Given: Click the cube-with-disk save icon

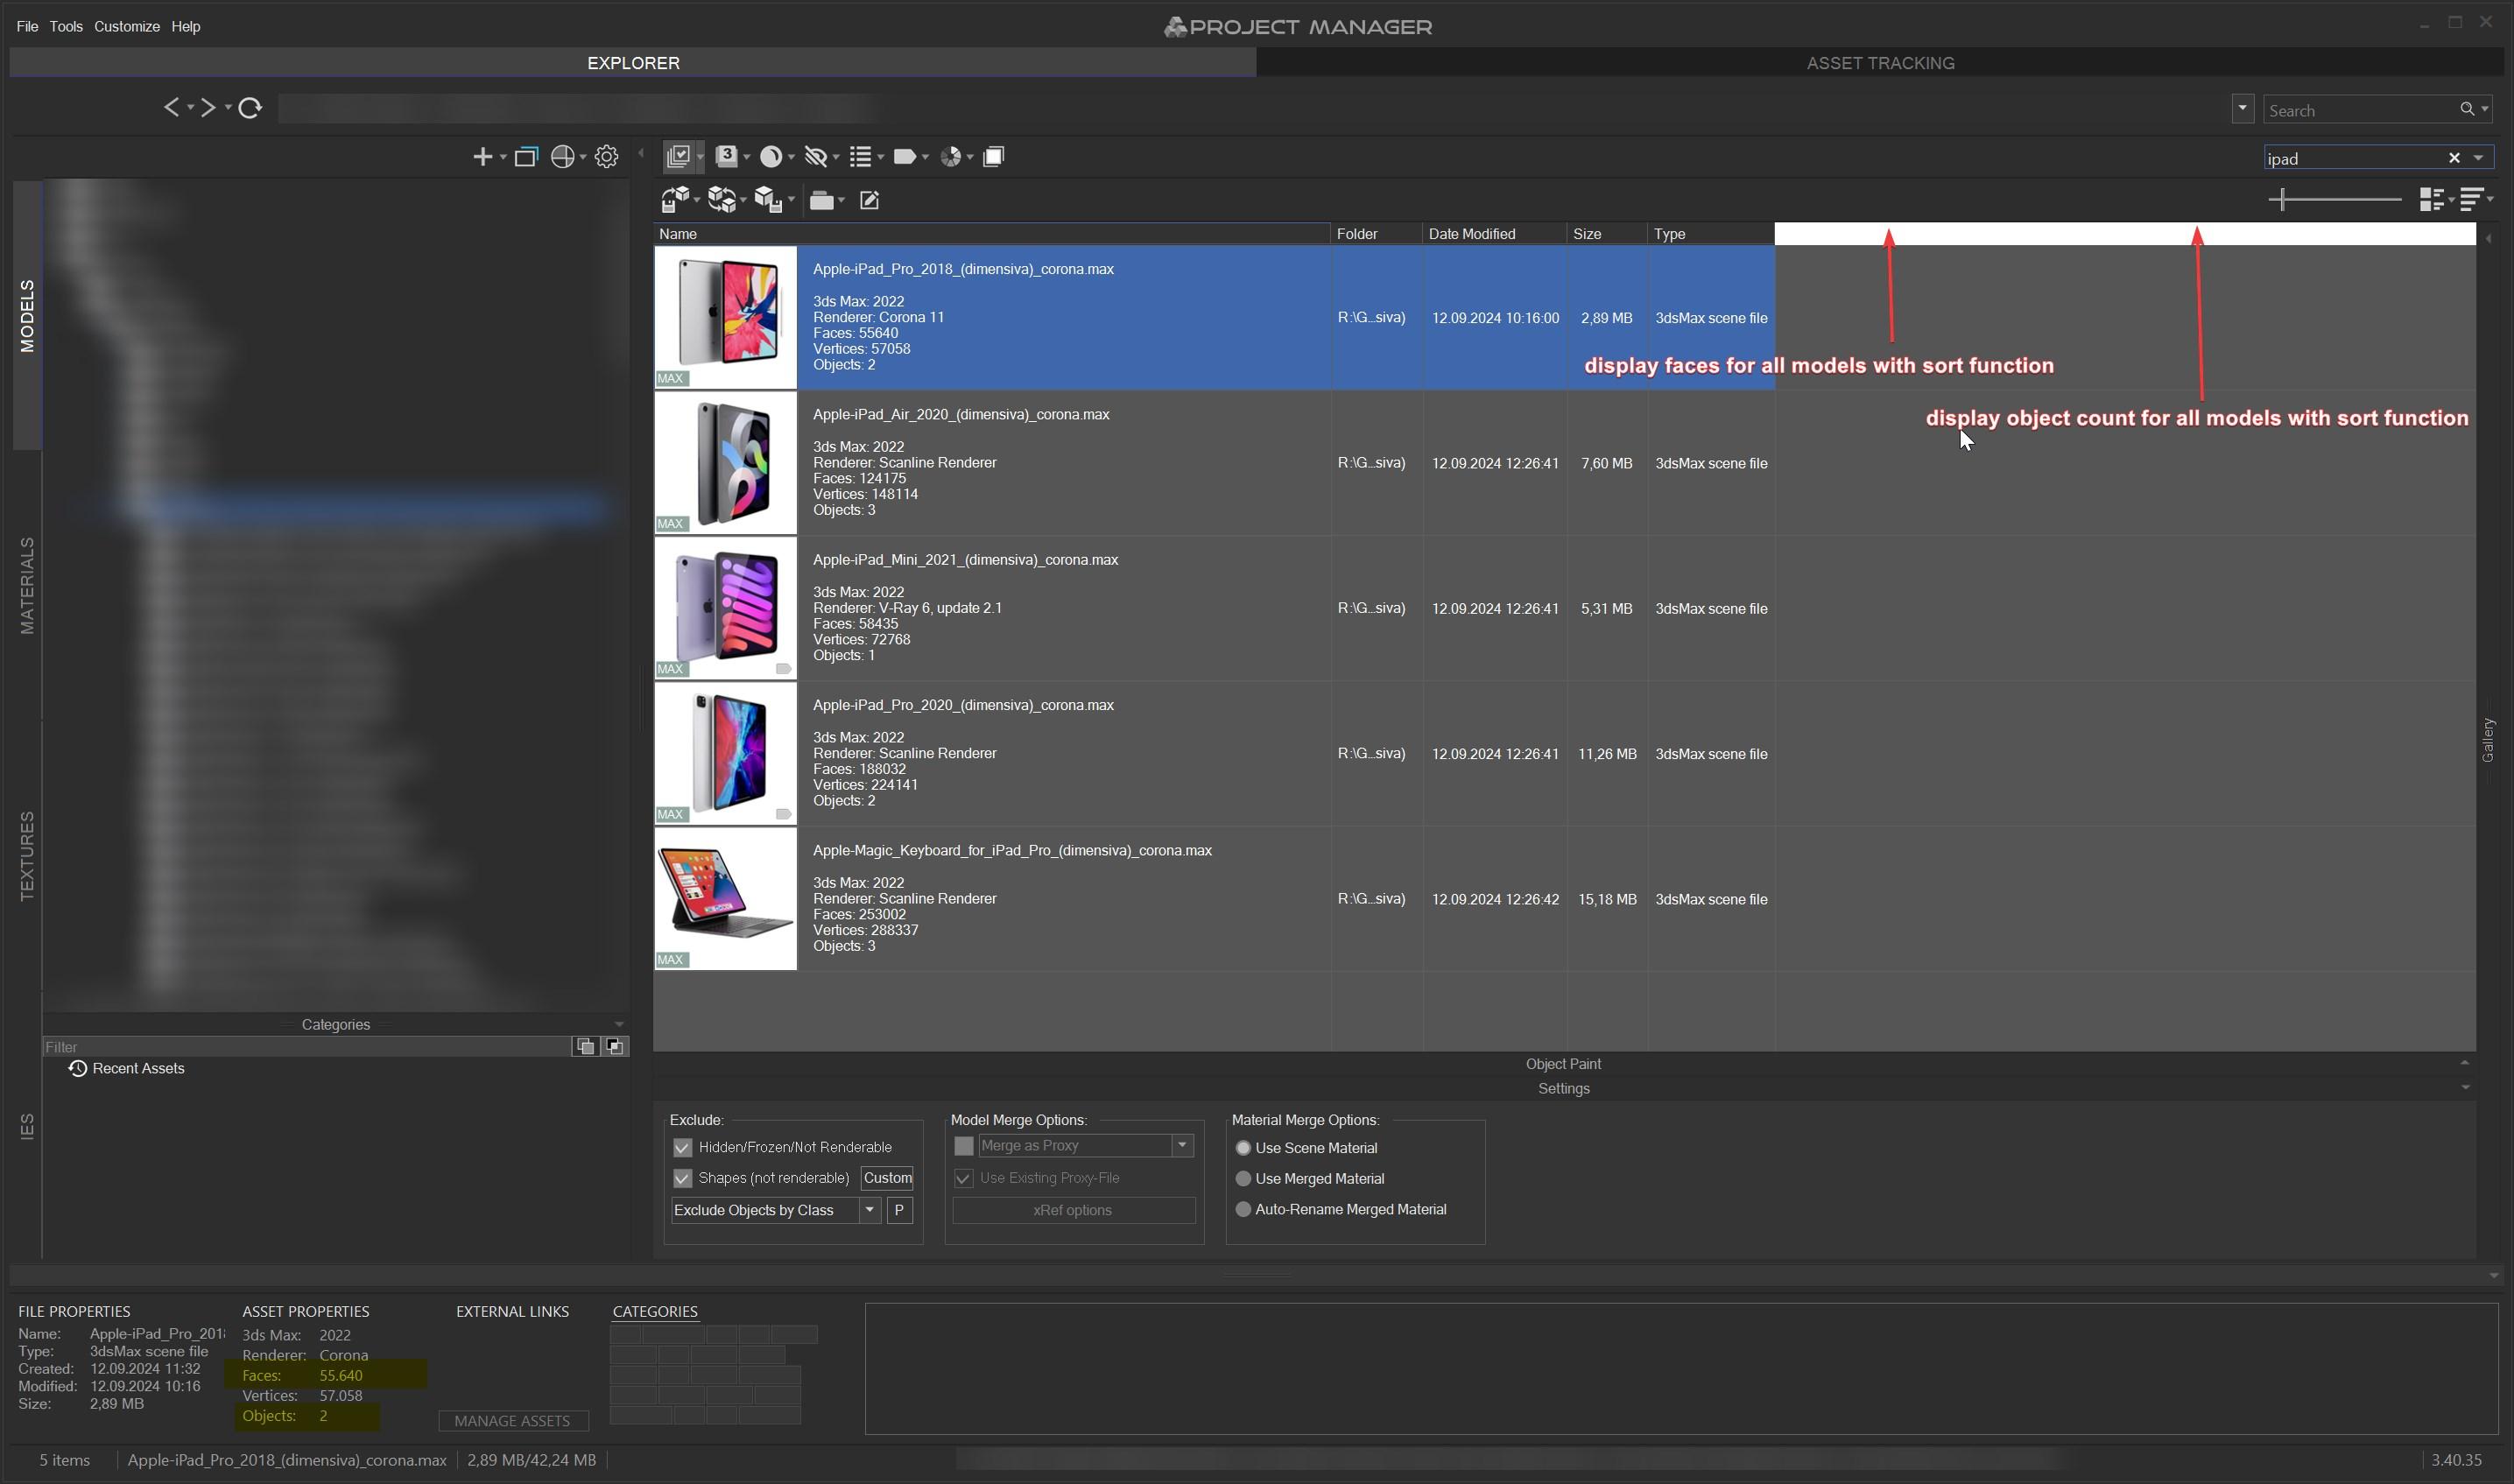Looking at the screenshot, I should coord(768,200).
